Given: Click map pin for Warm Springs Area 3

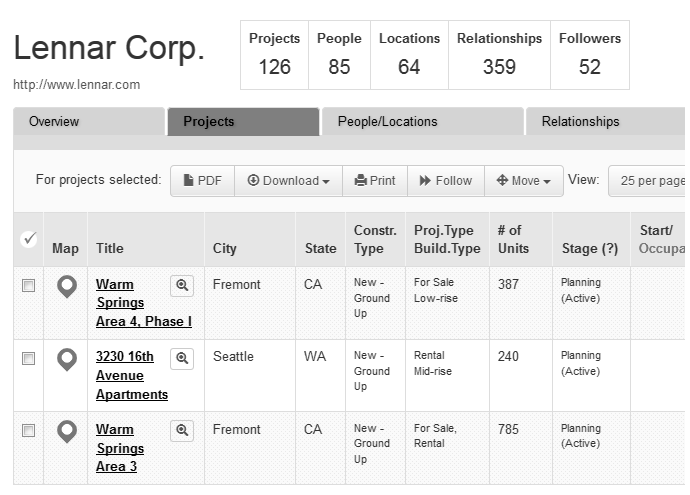Looking at the screenshot, I should [67, 432].
